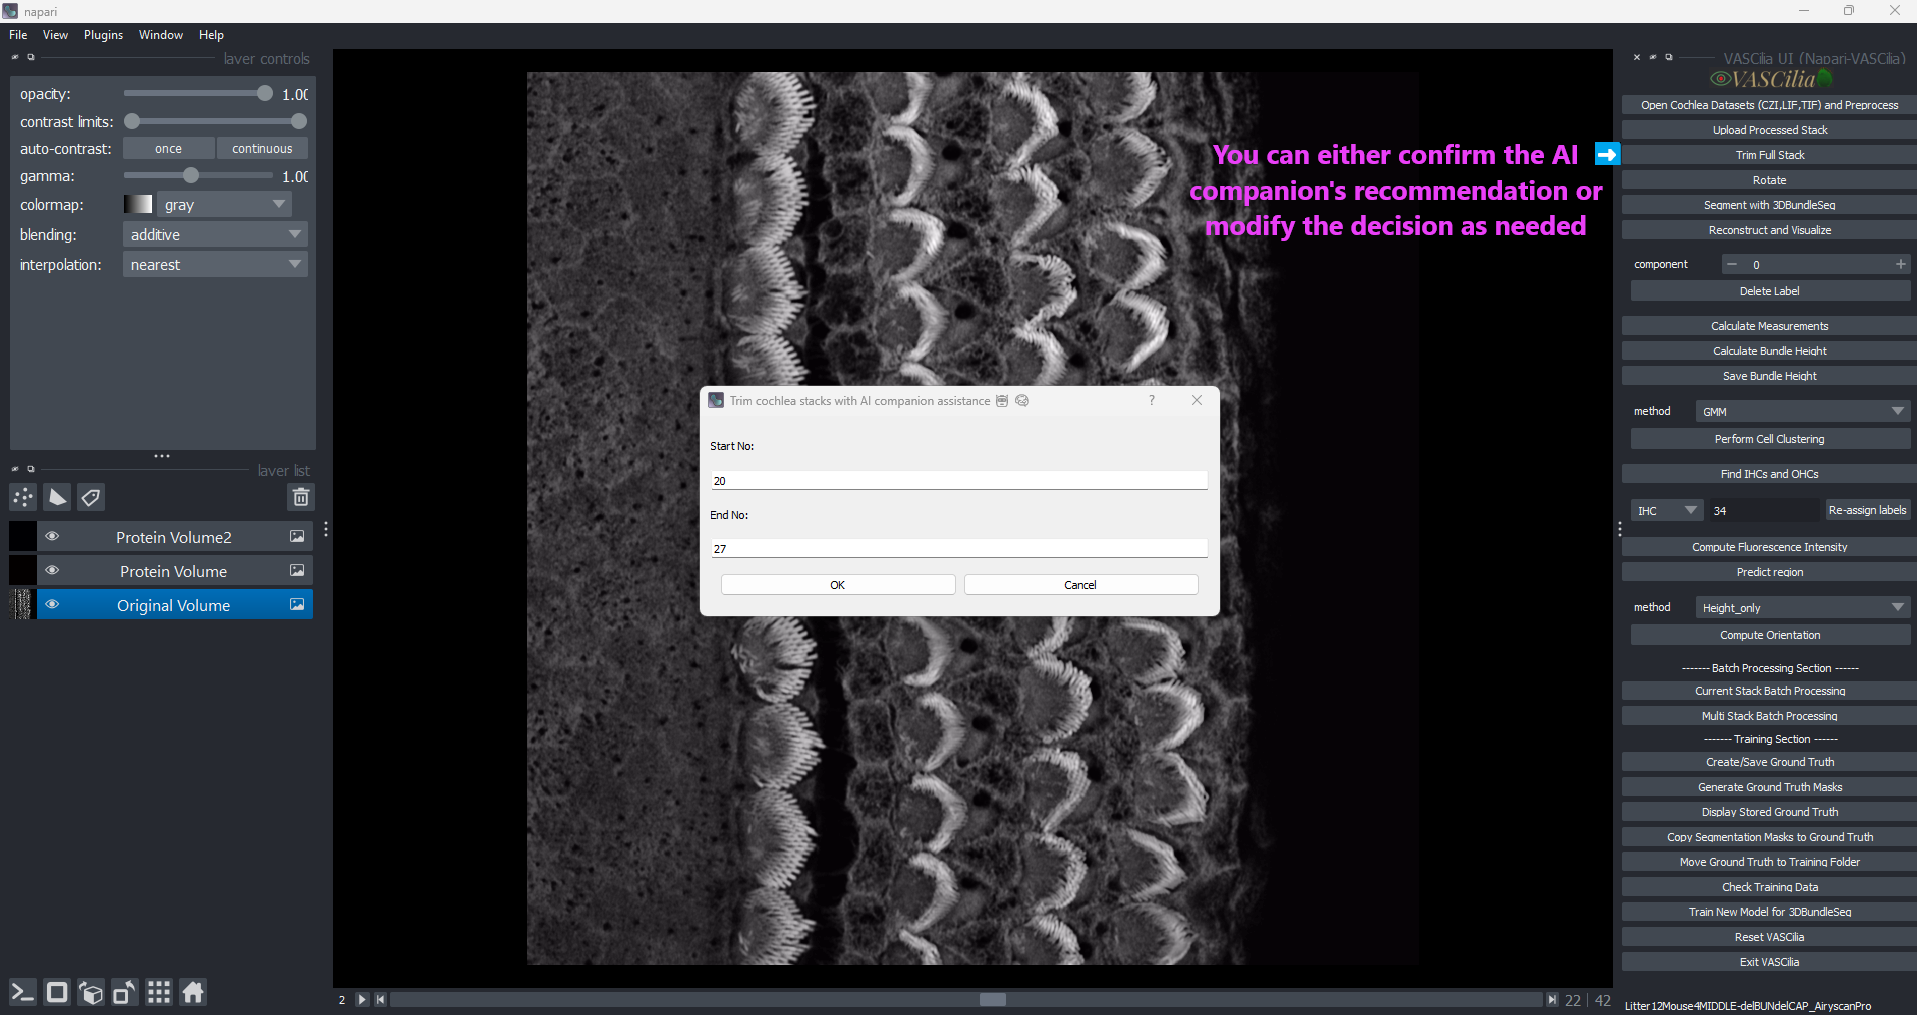Open the GMM clustering method dropdown
Viewport: 1917px width, 1015px height.
(1803, 411)
